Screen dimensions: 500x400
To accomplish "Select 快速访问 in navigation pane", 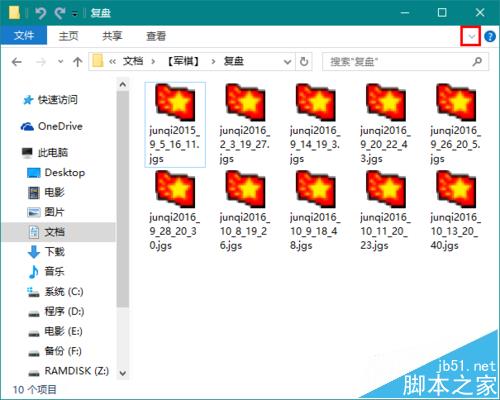I will pyautogui.click(x=58, y=99).
